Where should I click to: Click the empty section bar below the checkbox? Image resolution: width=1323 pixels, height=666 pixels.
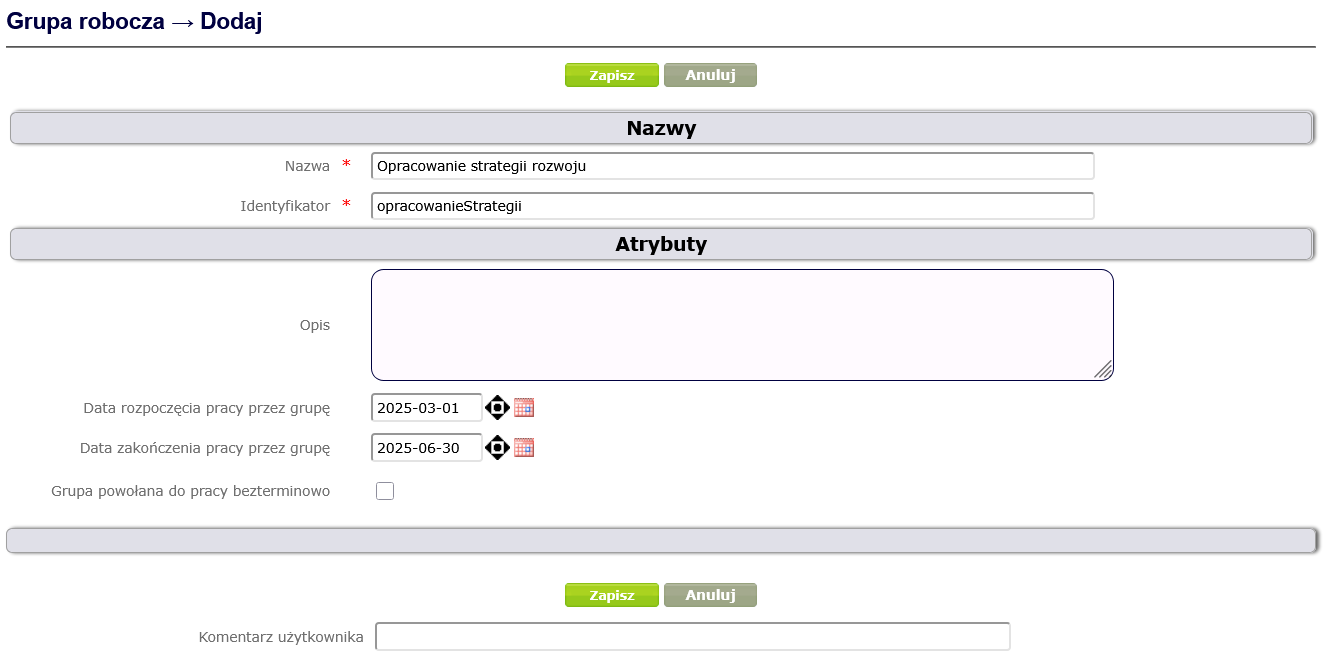(x=660, y=540)
